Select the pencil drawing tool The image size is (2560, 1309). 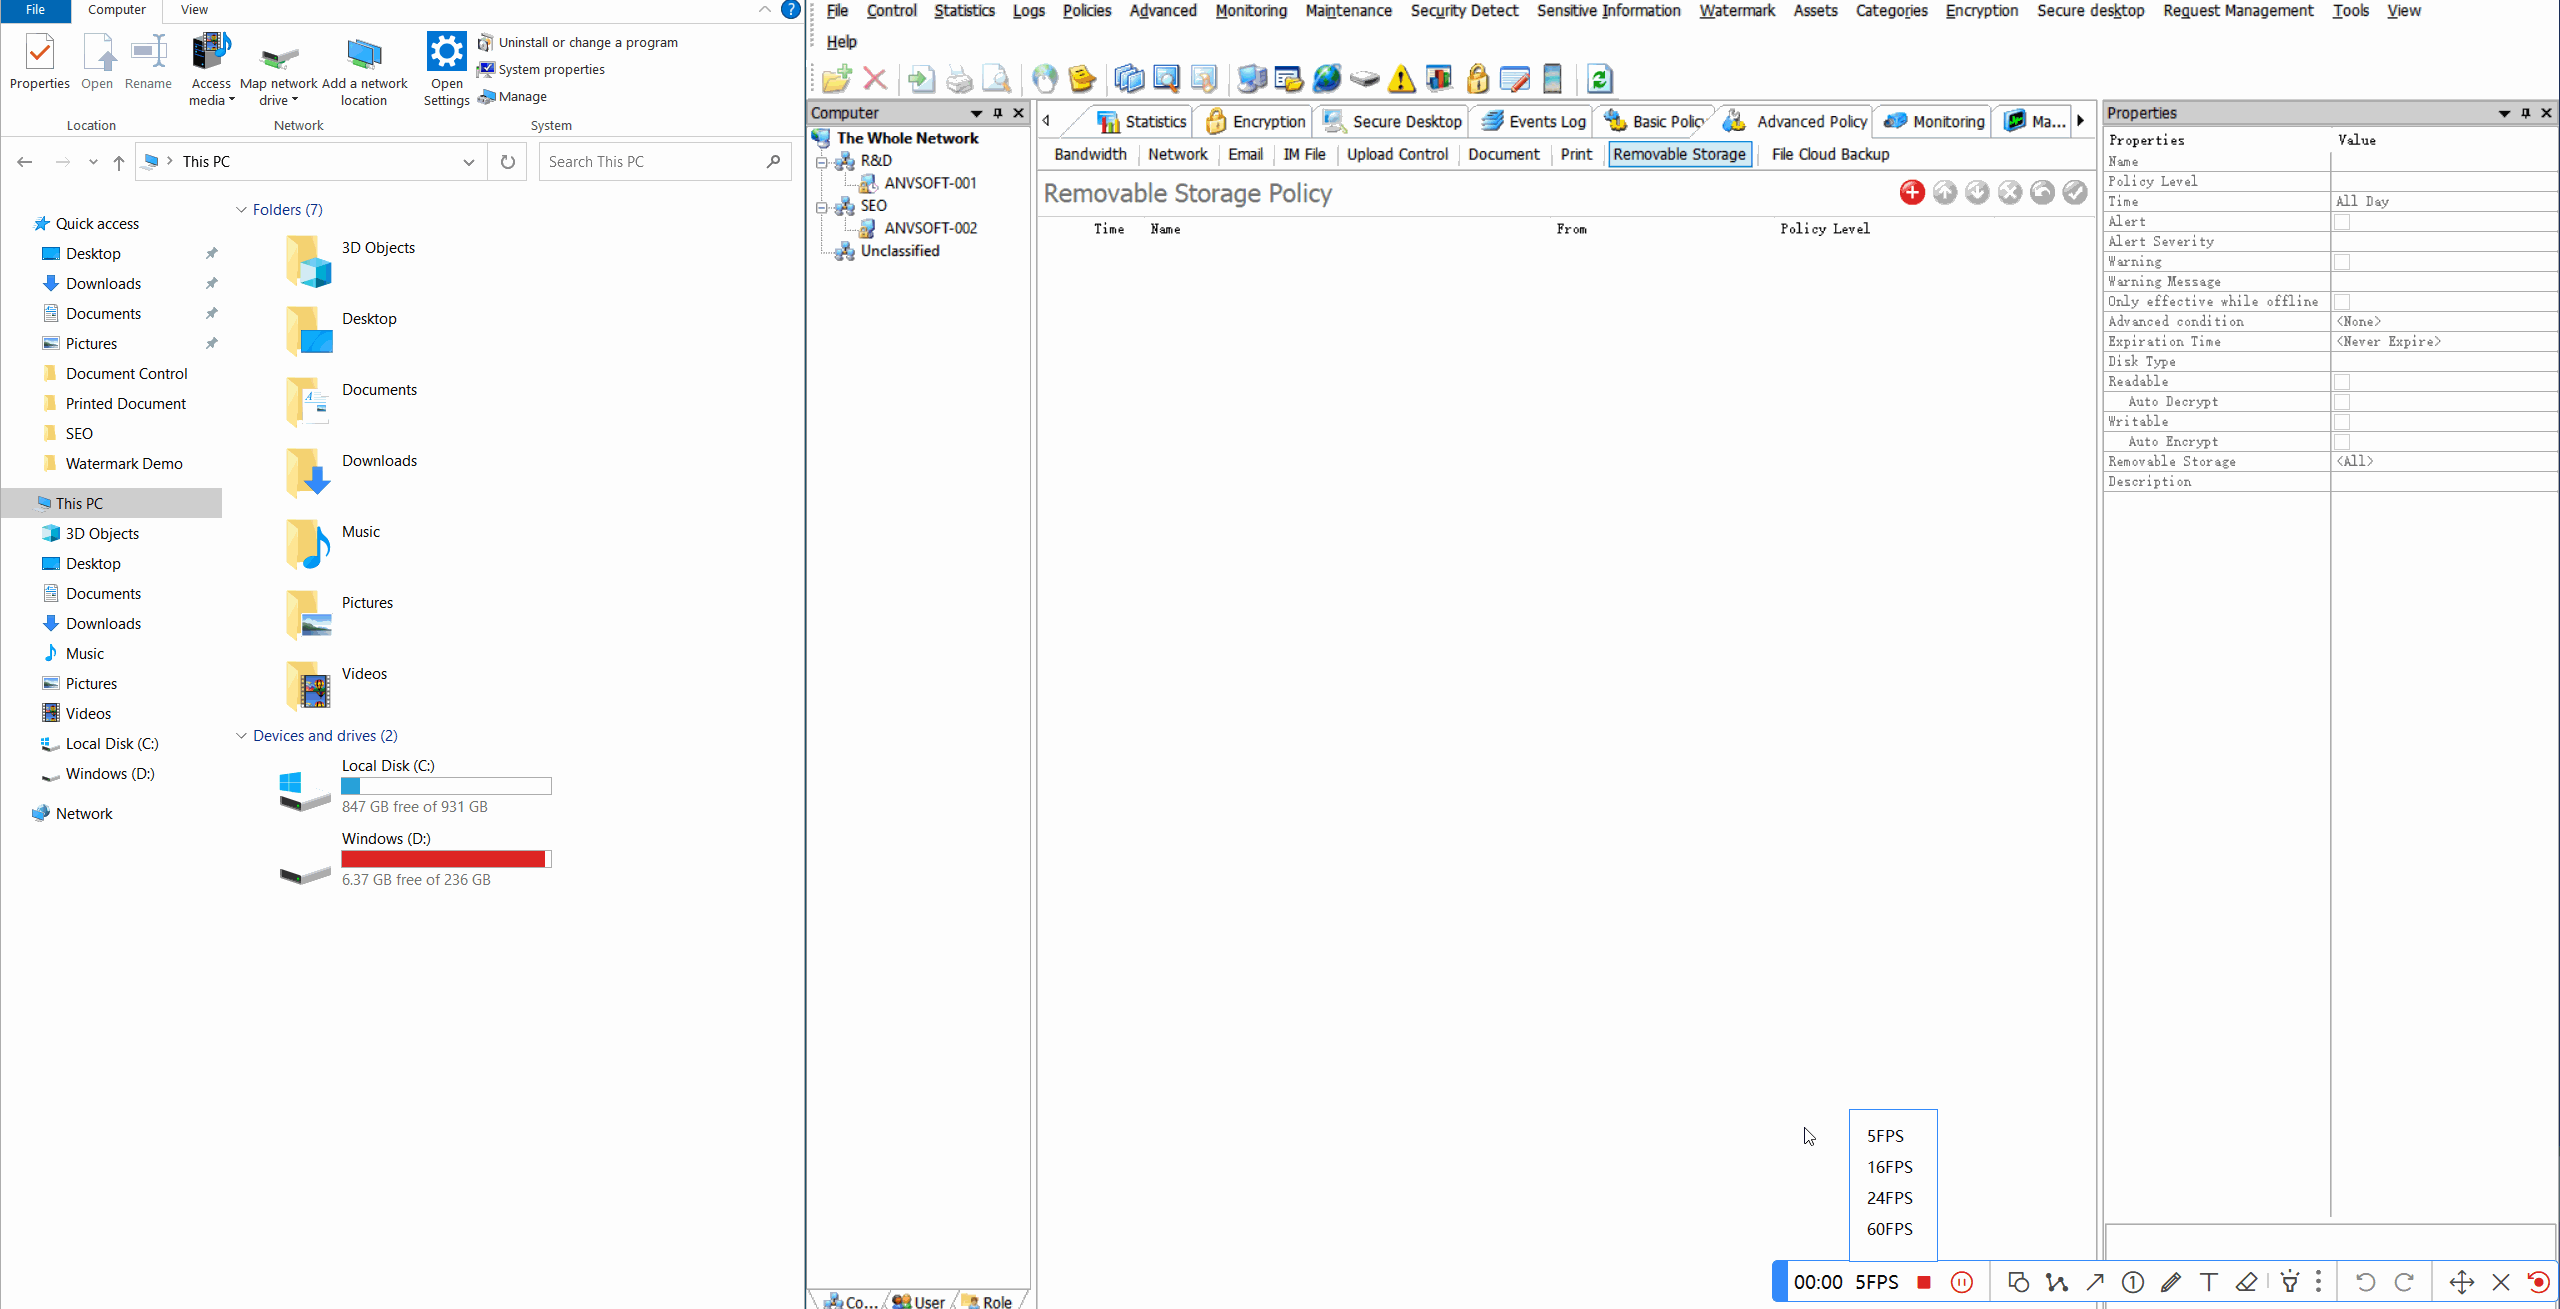point(2170,1282)
